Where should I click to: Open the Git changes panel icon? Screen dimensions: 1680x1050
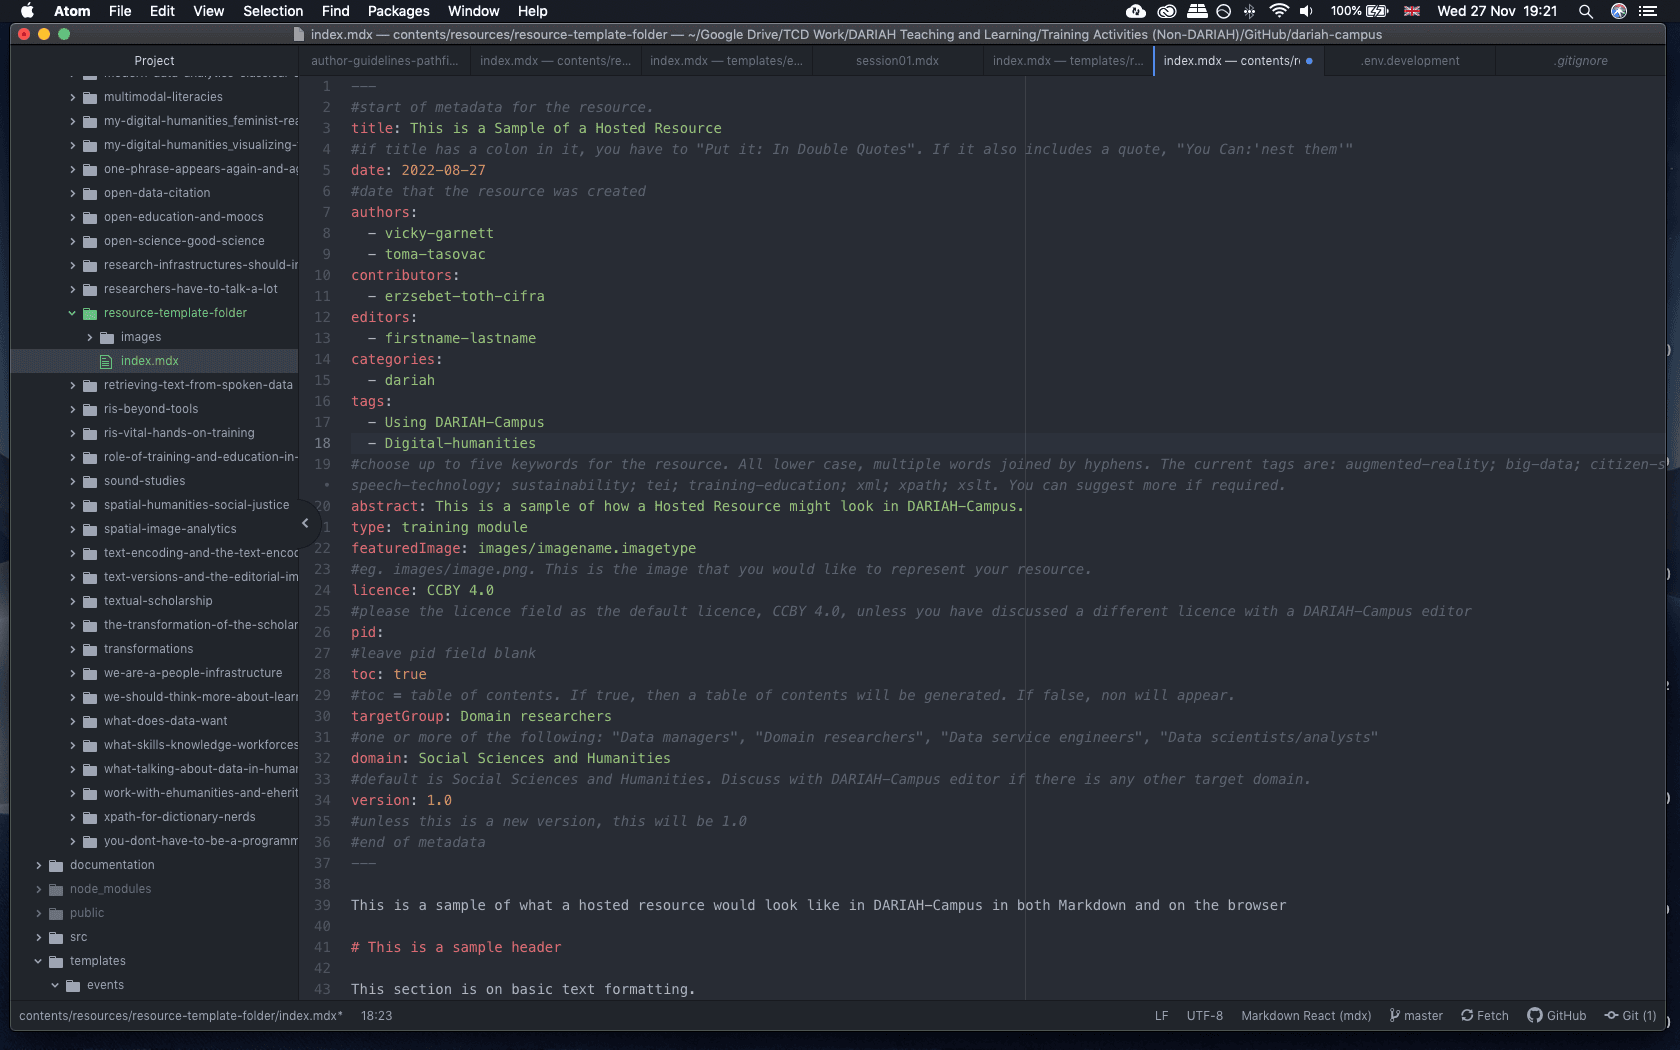tap(1611, 1015)
